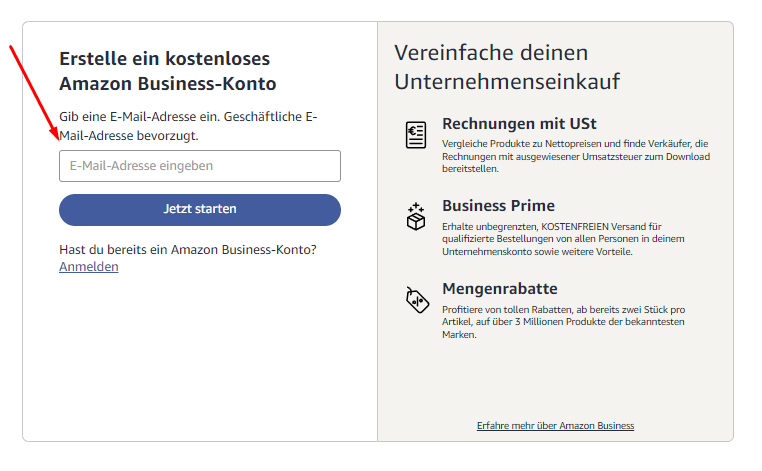Click the Business Prime package icon

tap(416, 216)
